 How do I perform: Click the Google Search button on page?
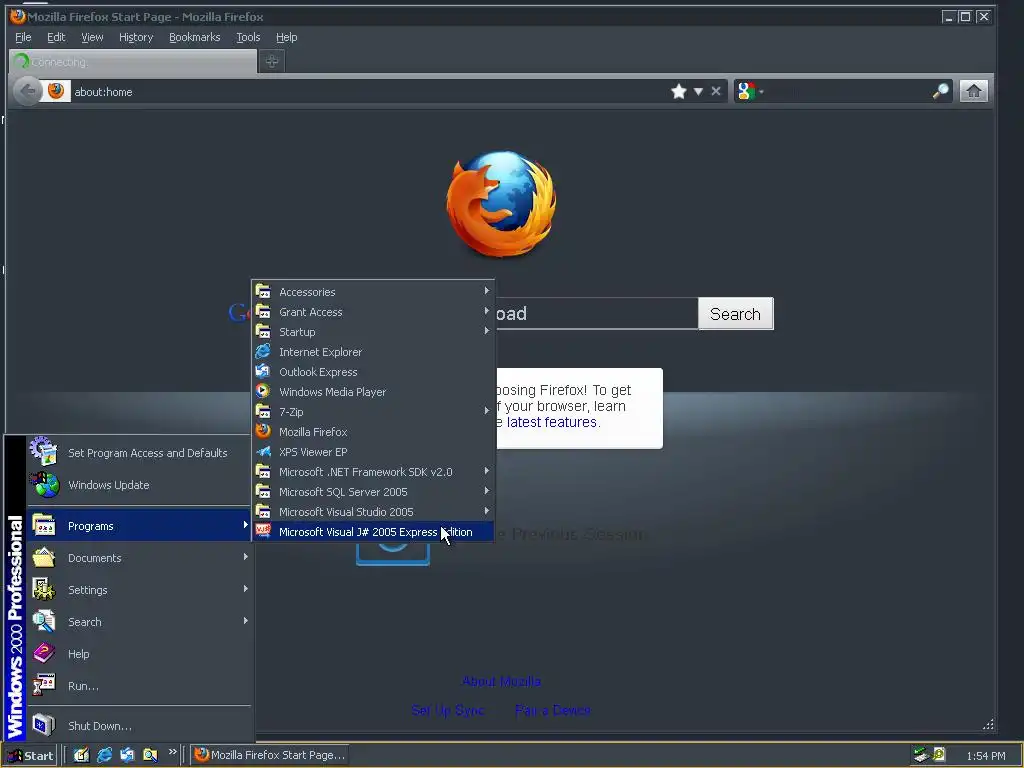click(735, 313)
